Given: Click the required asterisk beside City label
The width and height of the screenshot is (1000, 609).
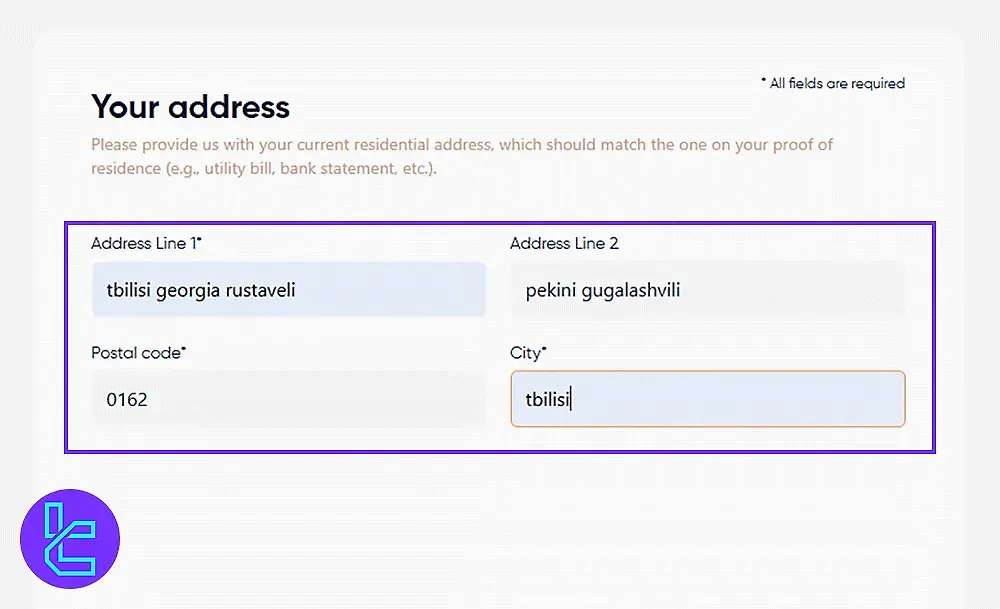Looking at the screenshot, I should click(x=545, y=351).
